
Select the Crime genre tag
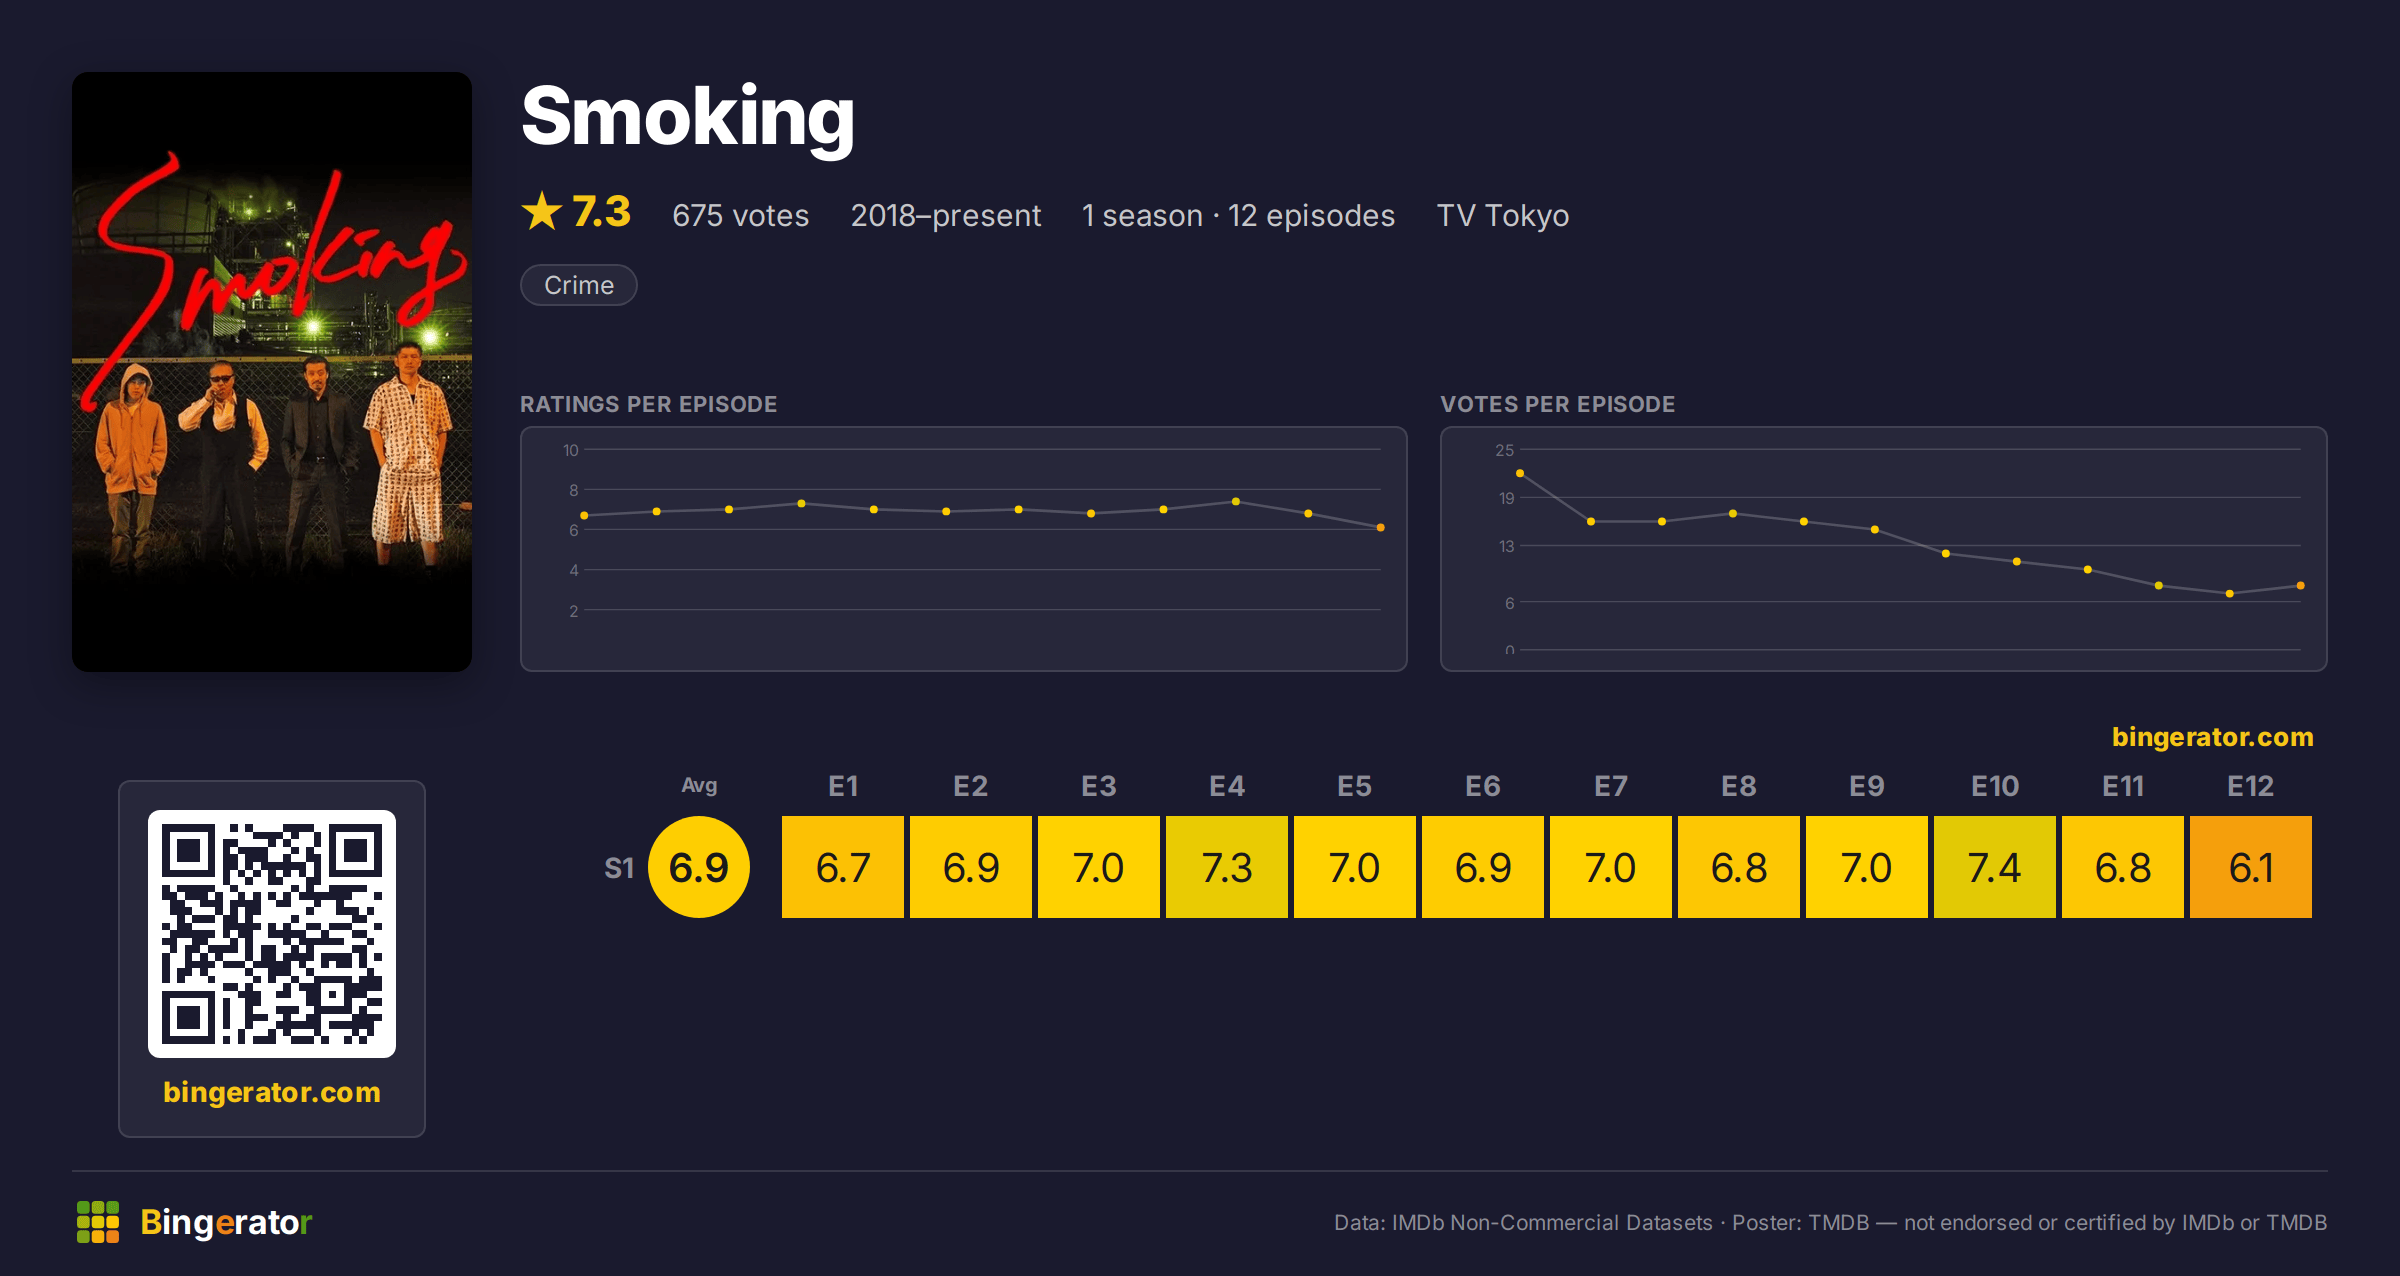[x=579, y=285]
